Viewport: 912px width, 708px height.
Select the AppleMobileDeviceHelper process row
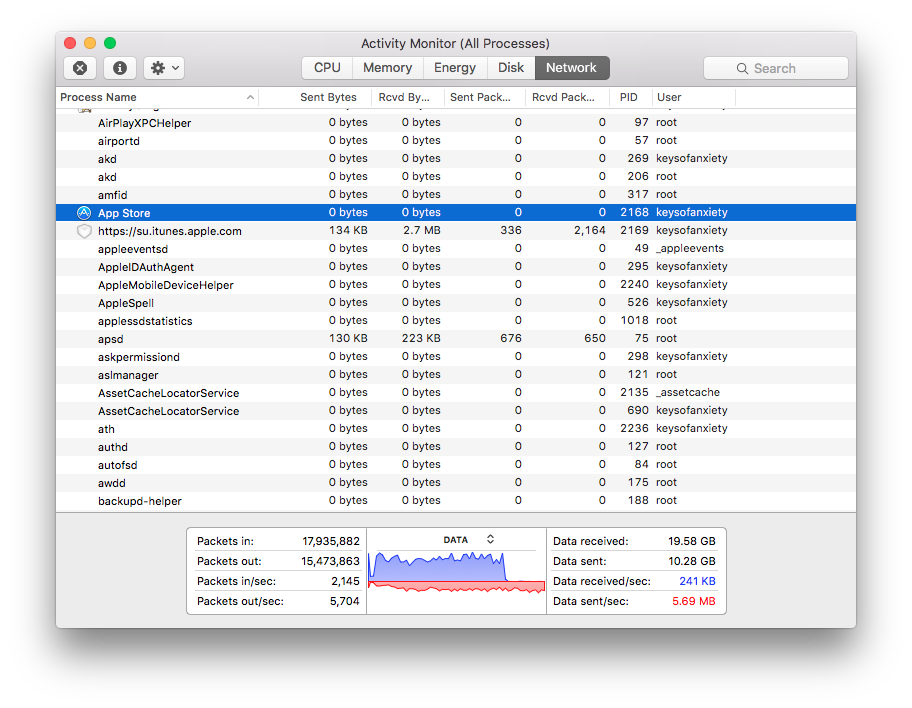tap(456, 285)
